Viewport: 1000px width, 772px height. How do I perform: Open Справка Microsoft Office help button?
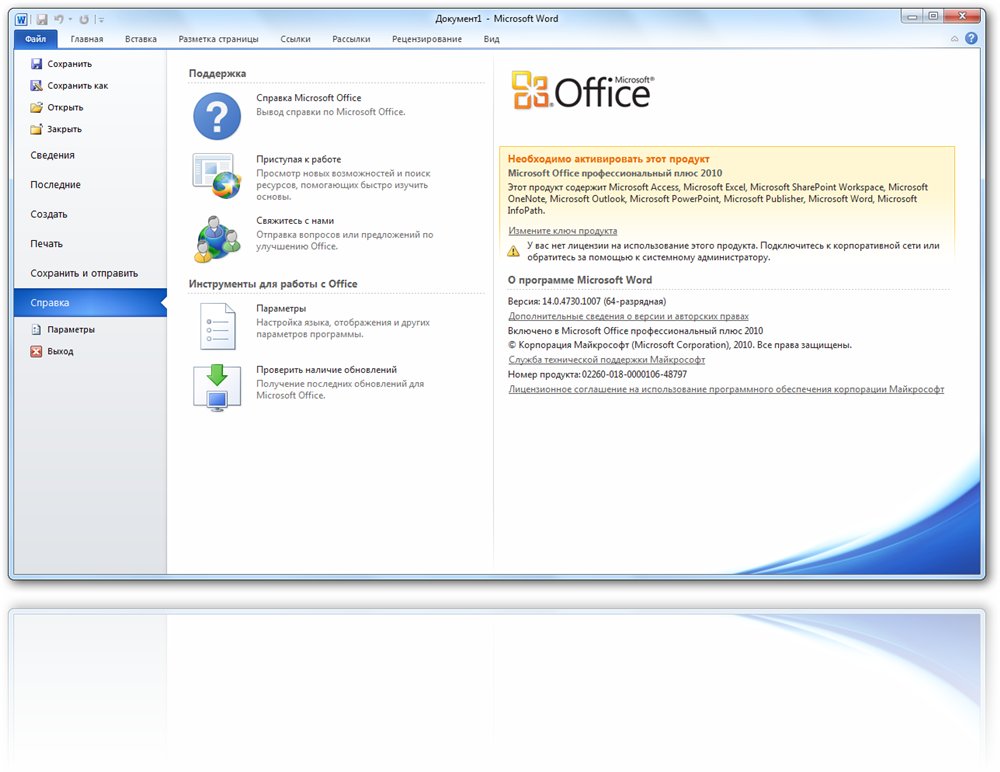[x=217, y=116]
